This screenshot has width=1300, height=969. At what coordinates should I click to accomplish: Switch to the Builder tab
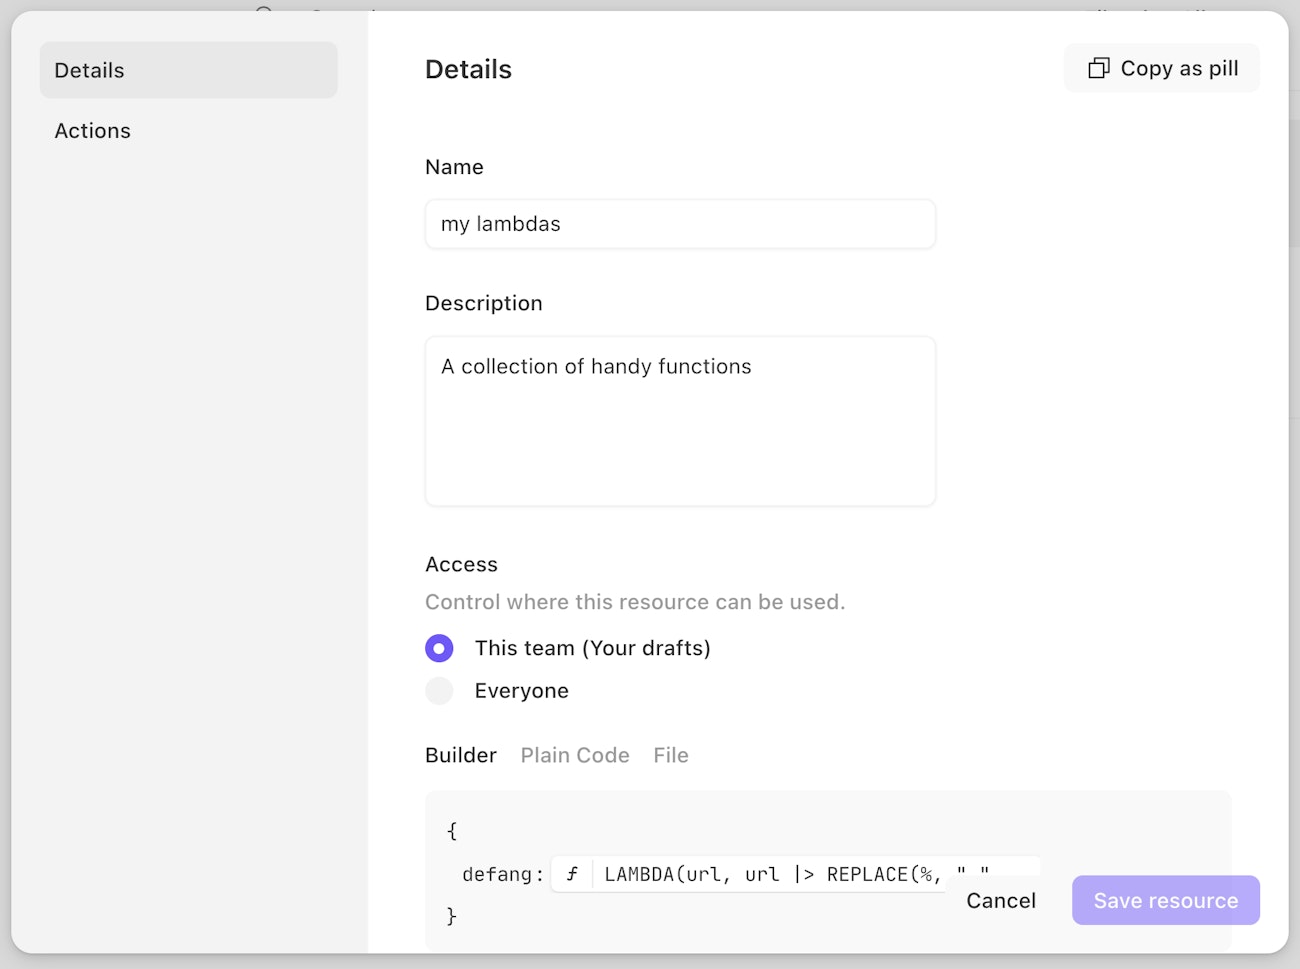coord(460,755)
